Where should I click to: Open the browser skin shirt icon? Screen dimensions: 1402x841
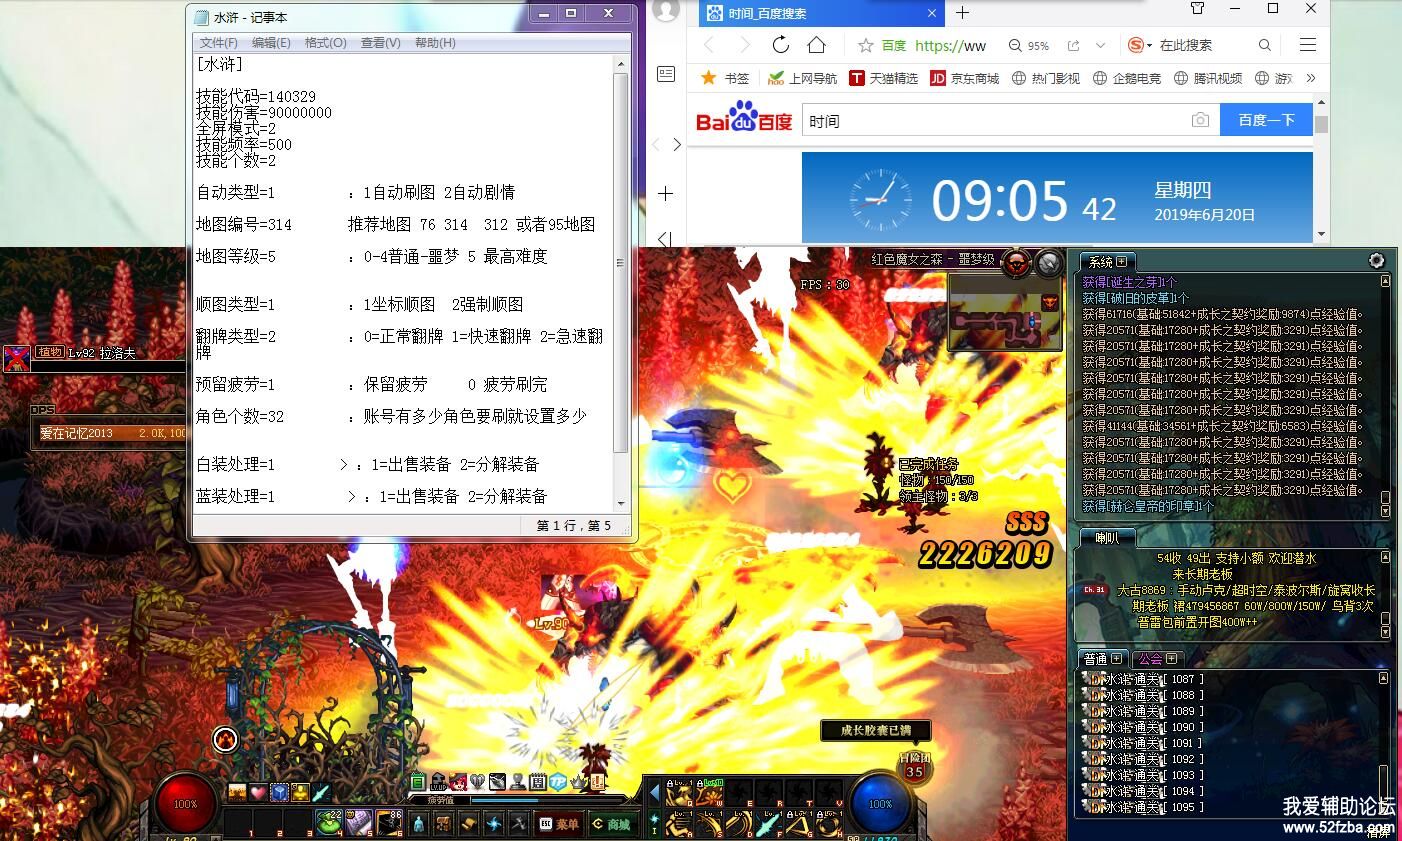pos(1198,9)
